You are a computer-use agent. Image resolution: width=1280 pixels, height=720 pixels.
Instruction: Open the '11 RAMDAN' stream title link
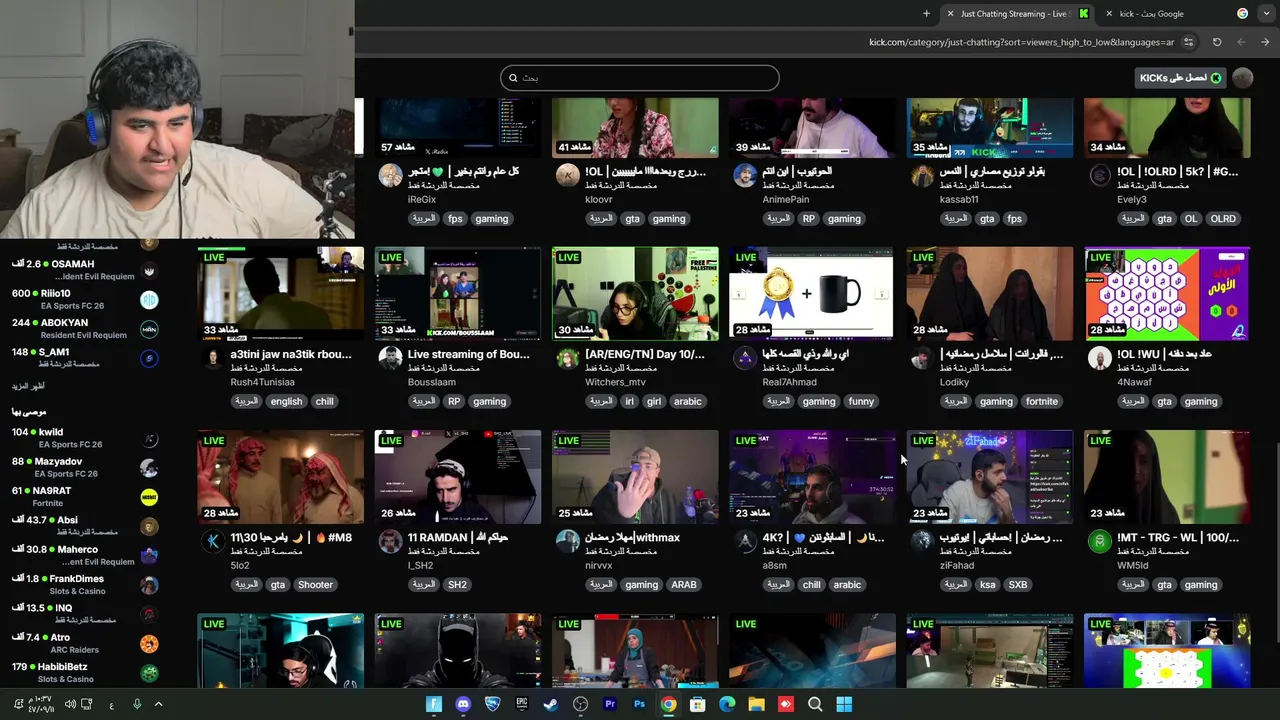point(458,537)
